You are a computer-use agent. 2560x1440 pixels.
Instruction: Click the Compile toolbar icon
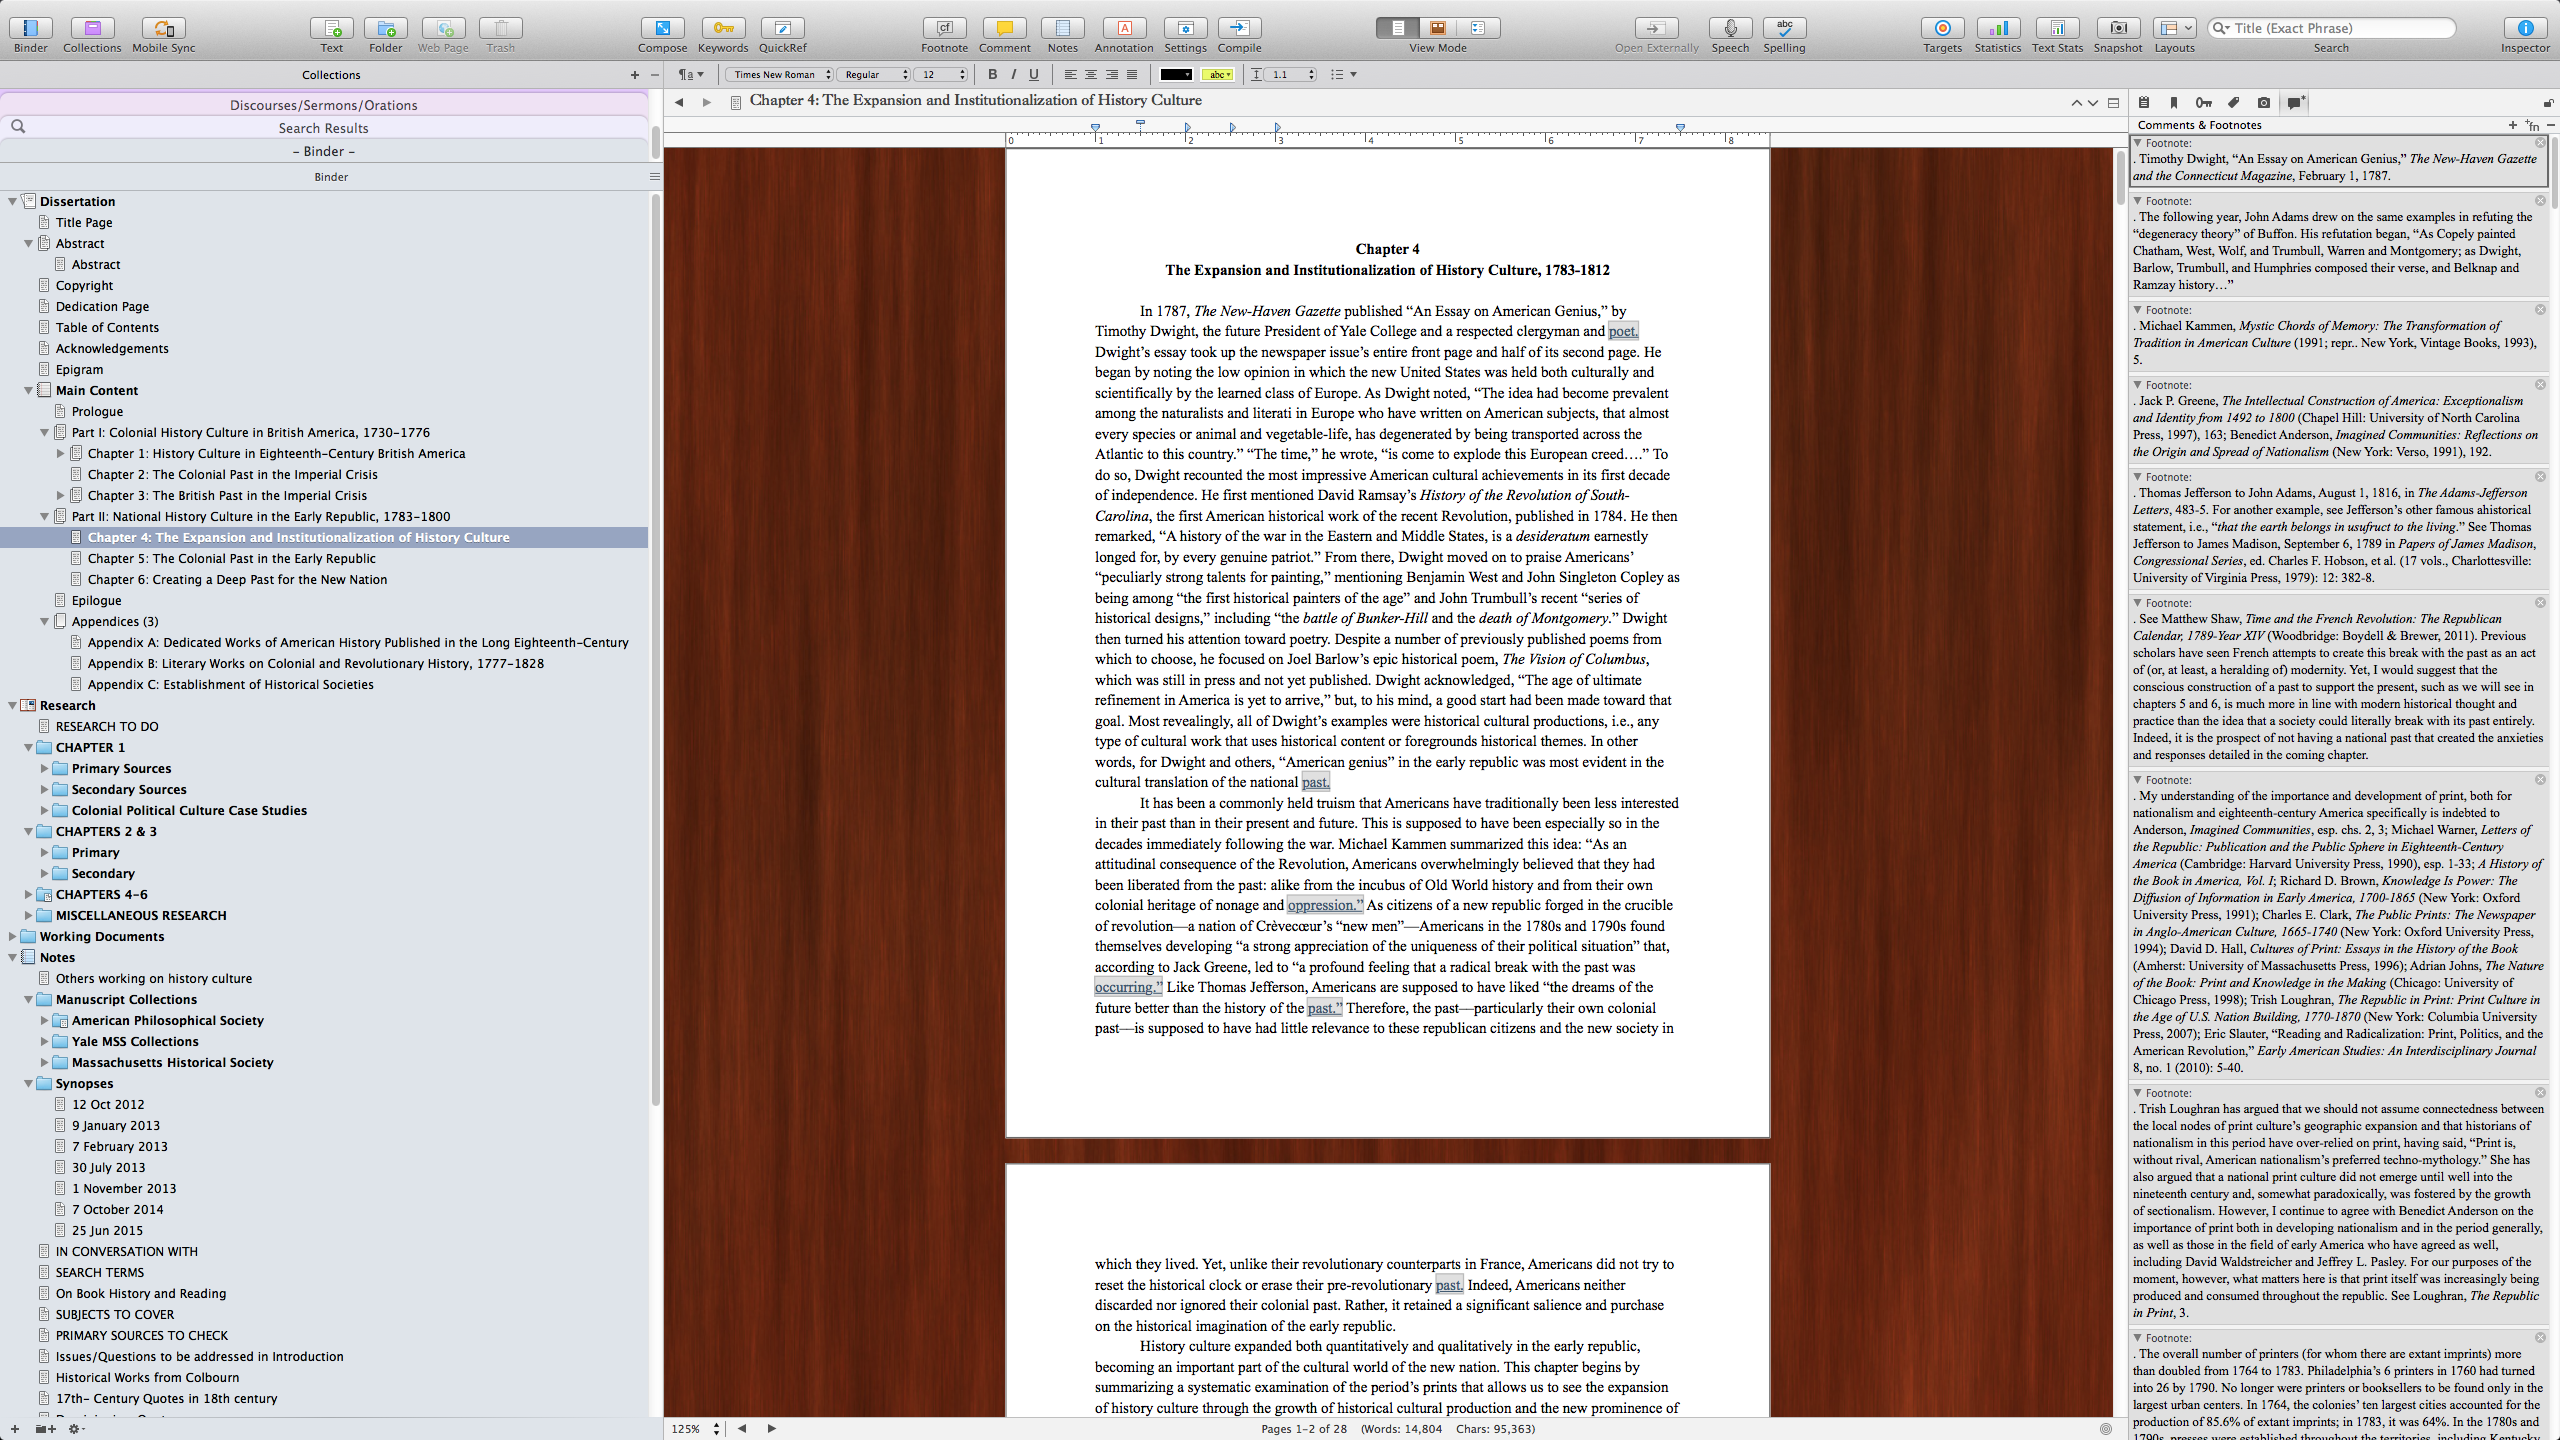tap(1239, 28)
